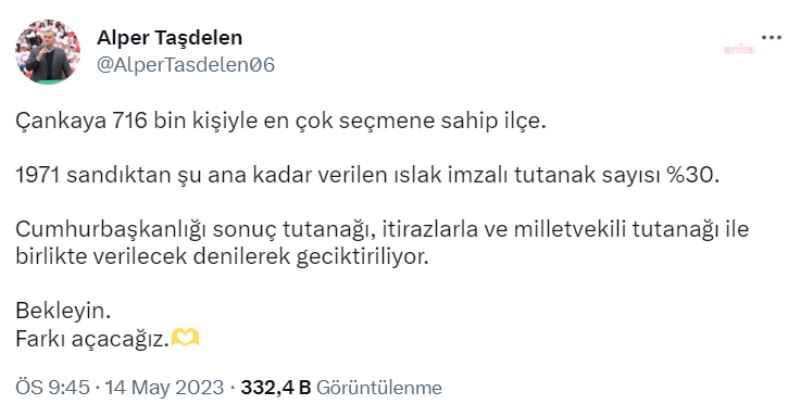Click the heart-hands emoji after Farkı açacağız
800x416 pixels.
point(187,339)
